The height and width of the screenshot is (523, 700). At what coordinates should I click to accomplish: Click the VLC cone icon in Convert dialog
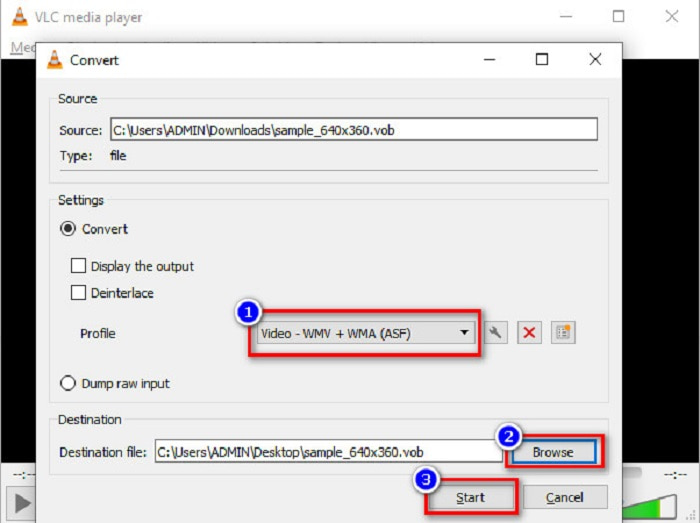[x=55, y=60]
